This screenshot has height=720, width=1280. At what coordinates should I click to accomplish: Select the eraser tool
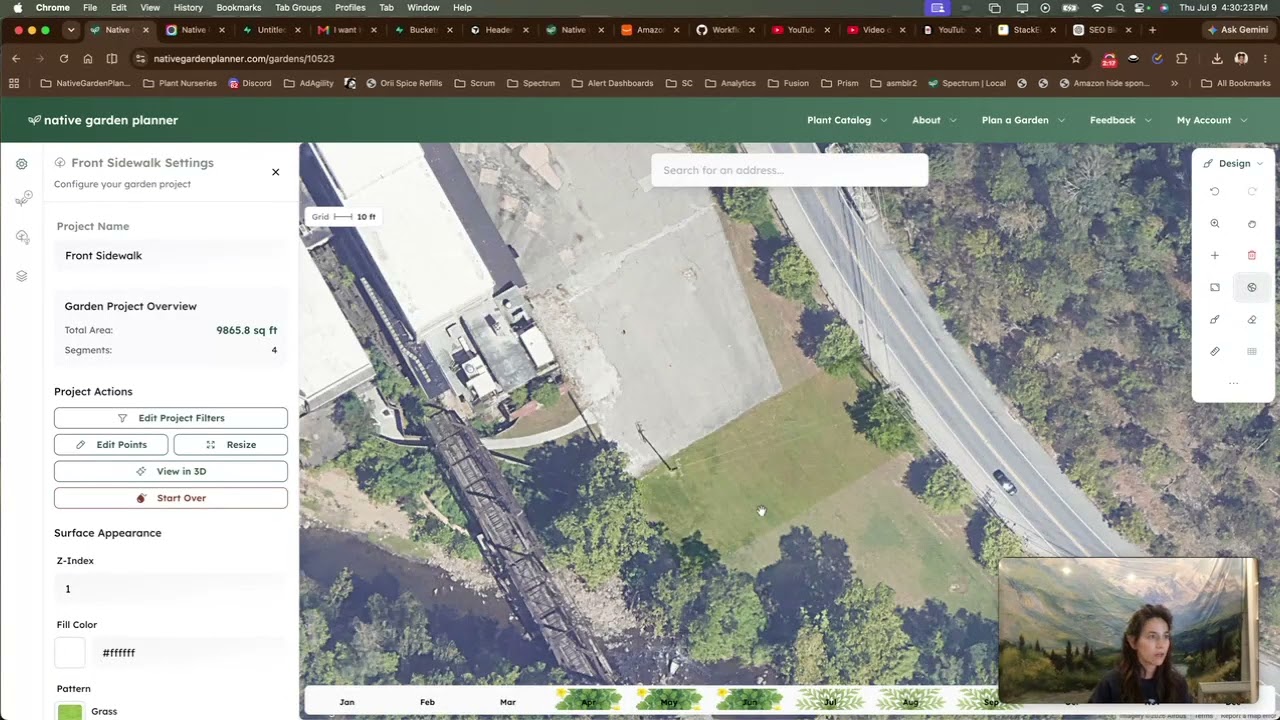point(1252,320)
